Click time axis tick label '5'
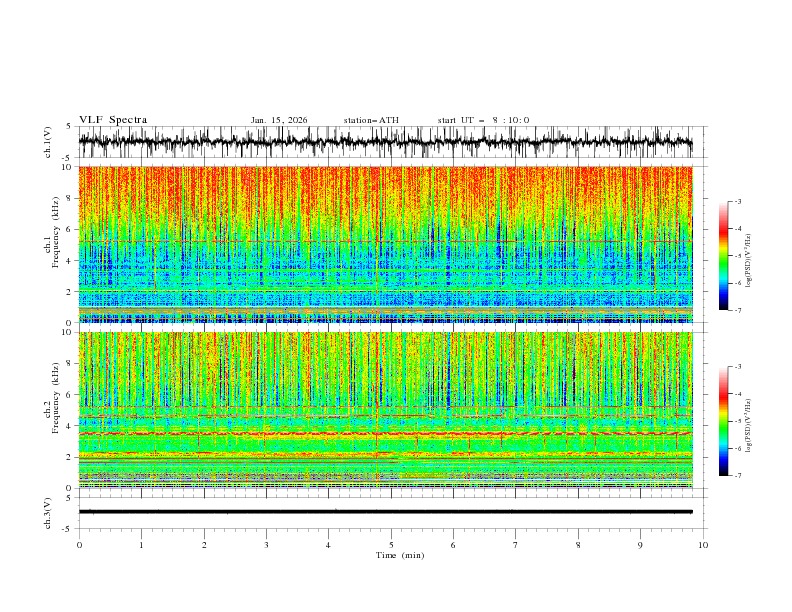Image resolution: width=792 pixels, height=612 pixels. pyautogui.click(x=391, y=545)
